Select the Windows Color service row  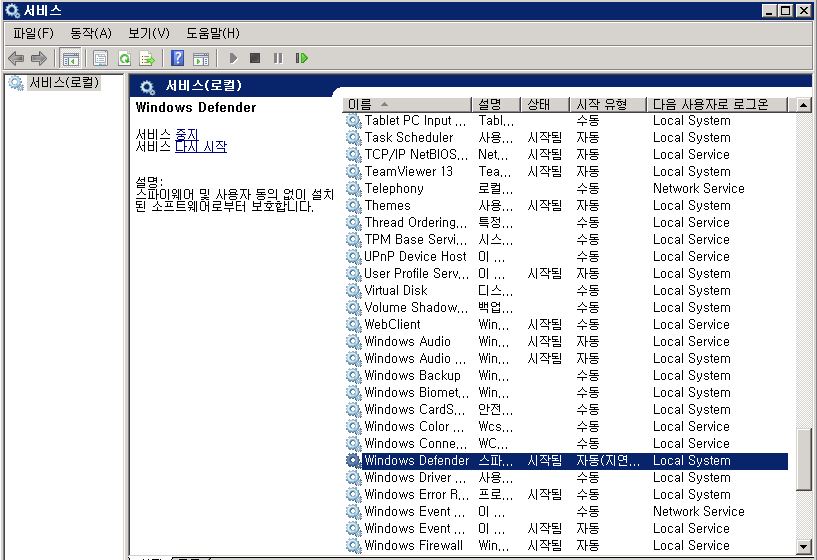[565, 426]
